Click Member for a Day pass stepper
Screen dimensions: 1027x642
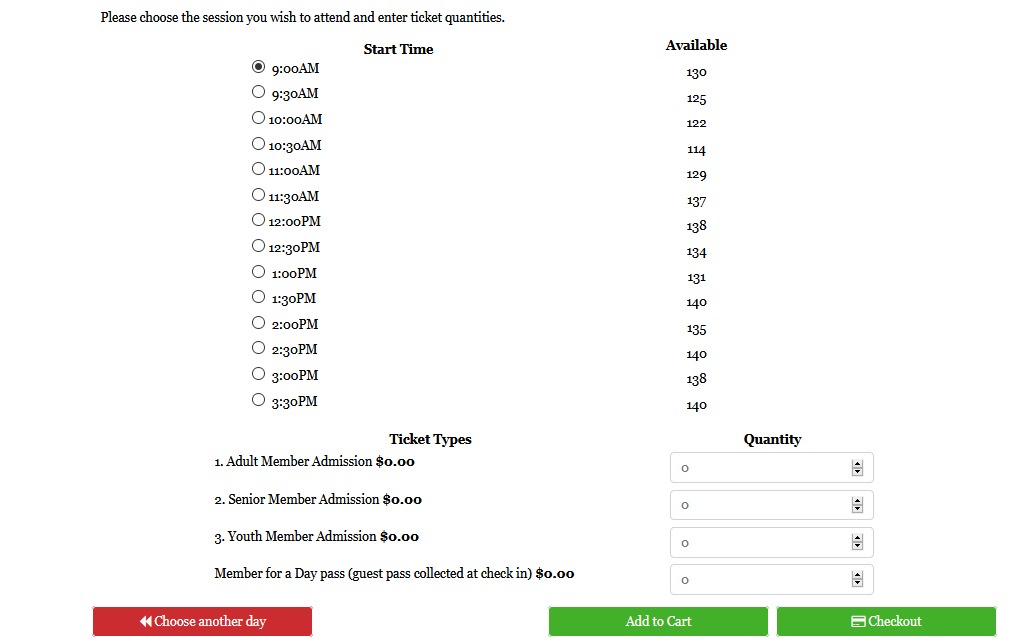click(x=857, y=580)
